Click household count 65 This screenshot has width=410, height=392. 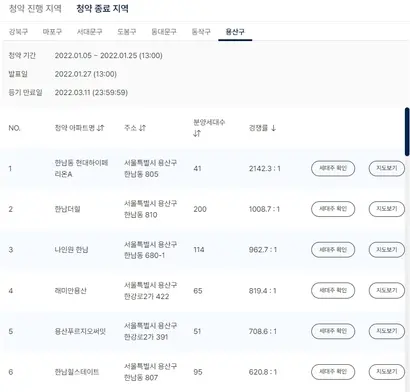coord(198,291)
